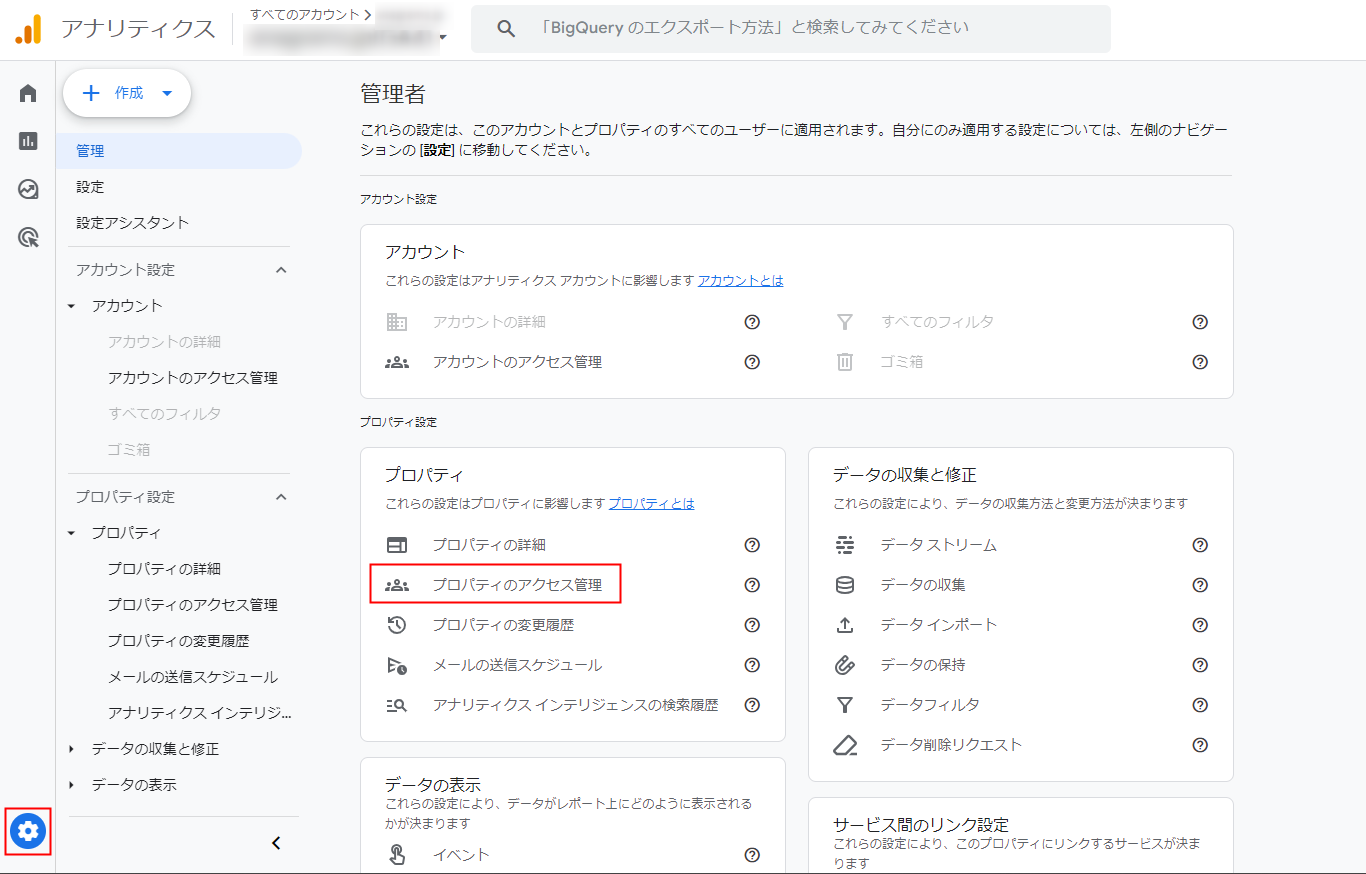Collapse the アカウント設定 sidebar section
Viewport: 1366px width, 874px height.
pyautogui.click(x=281, y=270)
